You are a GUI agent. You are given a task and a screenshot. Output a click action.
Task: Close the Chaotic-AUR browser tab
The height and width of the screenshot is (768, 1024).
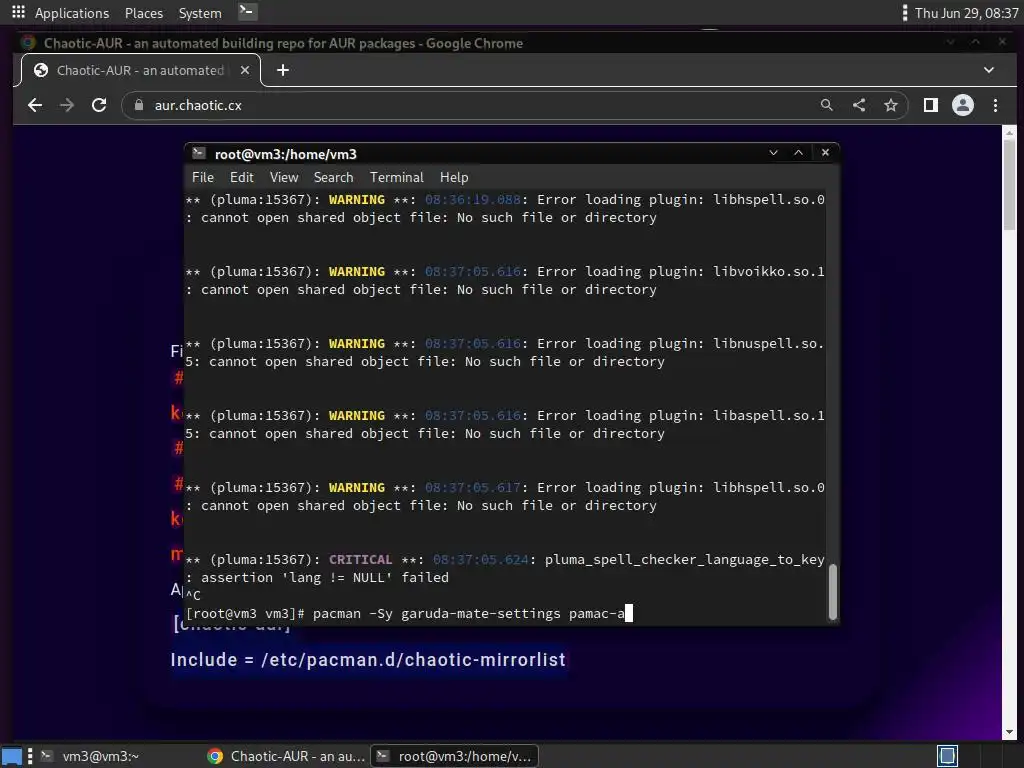[x=245, y=70]
